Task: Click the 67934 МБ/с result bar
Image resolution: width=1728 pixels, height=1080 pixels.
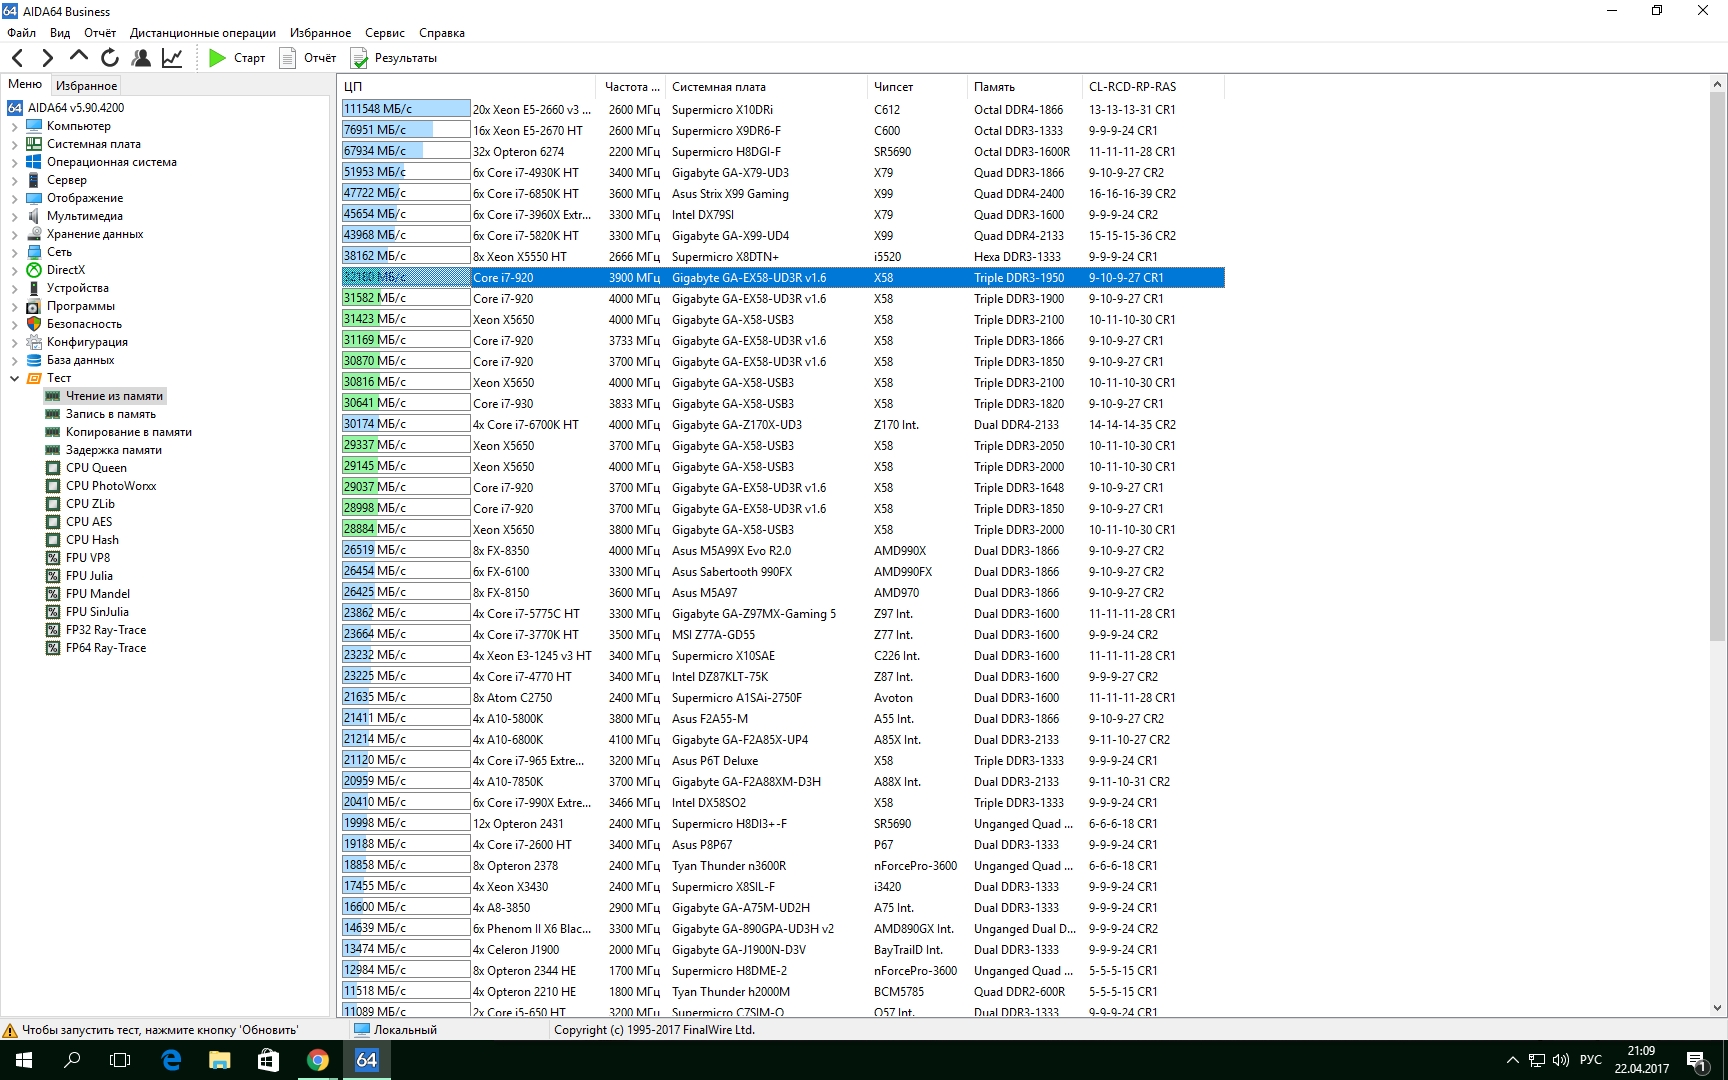Action: [x=406, y=151]
